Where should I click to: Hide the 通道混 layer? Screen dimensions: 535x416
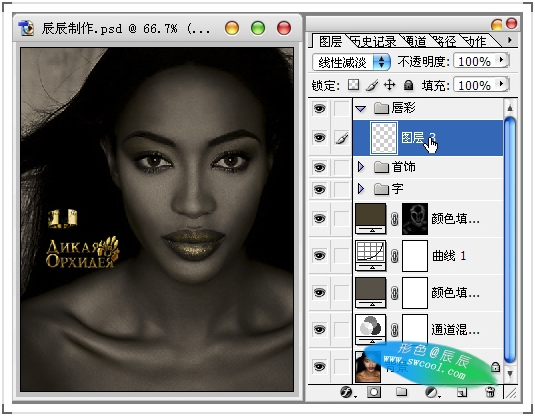320,329
